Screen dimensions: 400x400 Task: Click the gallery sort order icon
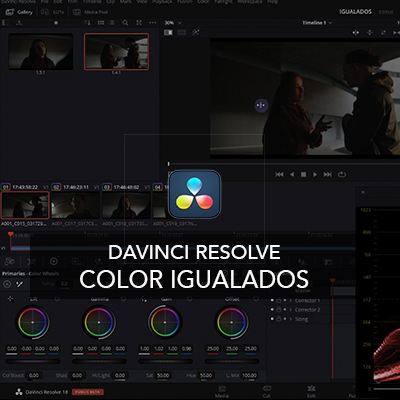click(87, 23)
